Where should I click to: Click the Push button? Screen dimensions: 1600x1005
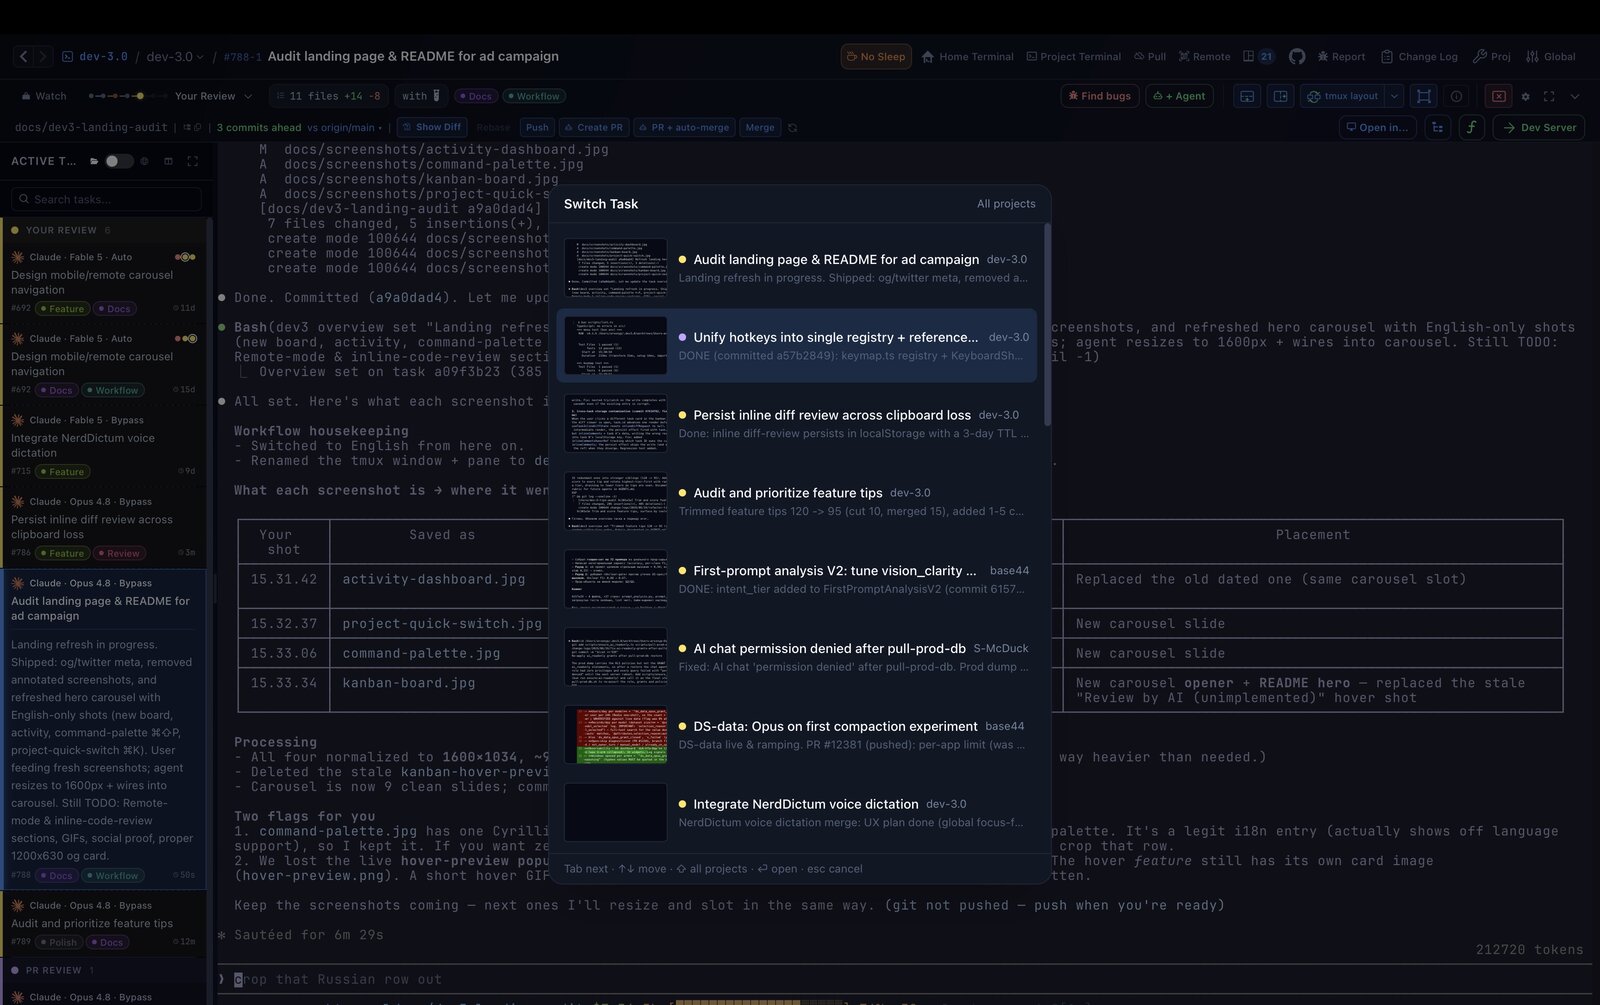click(537, 127)
